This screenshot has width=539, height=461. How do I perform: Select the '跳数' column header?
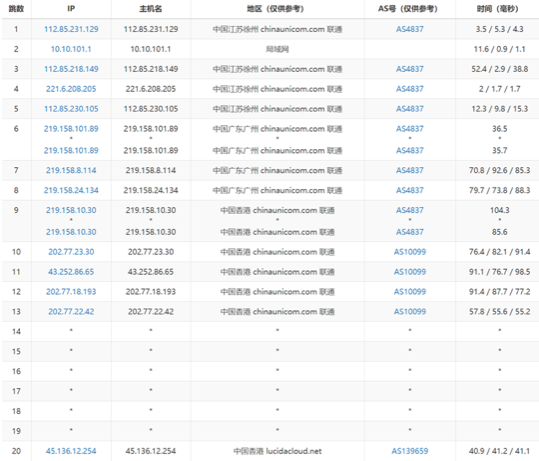click(x=16, y=9)
